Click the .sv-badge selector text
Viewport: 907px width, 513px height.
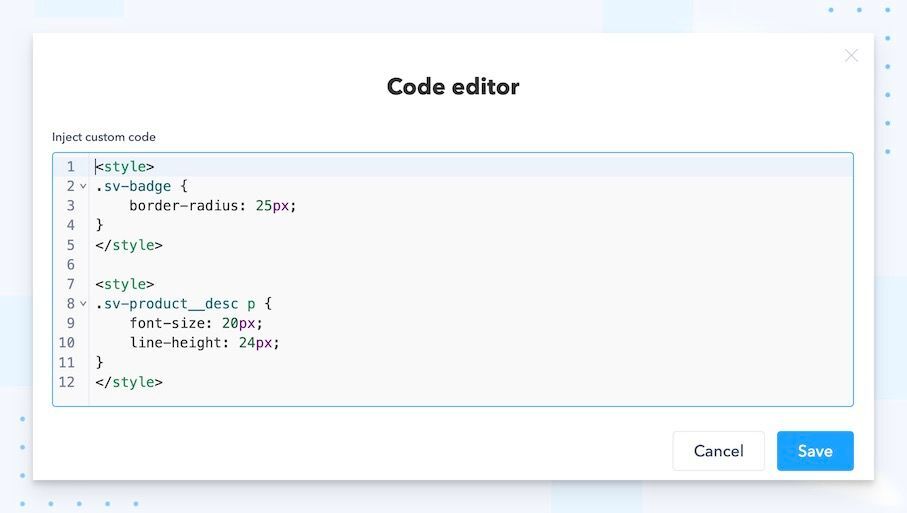(133, 187)
